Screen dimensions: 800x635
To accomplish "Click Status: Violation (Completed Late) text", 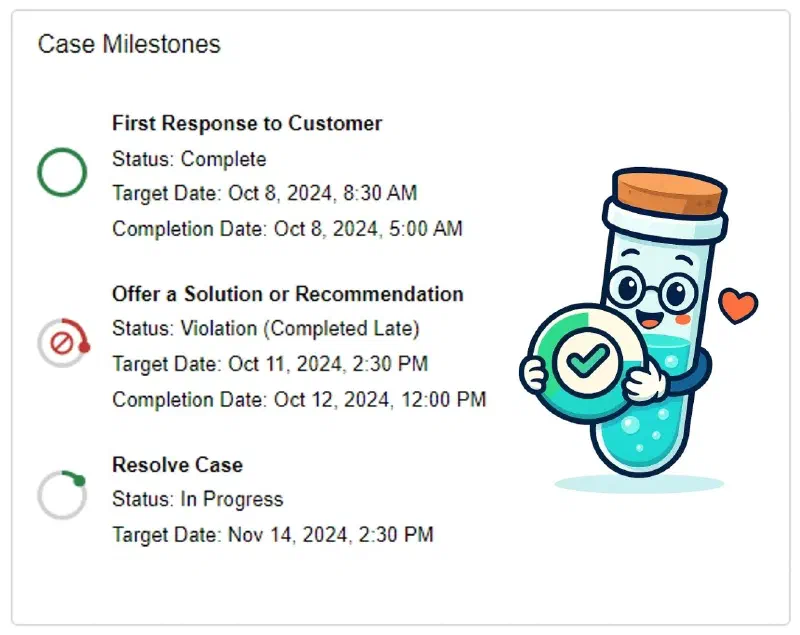I will (266, 328).
